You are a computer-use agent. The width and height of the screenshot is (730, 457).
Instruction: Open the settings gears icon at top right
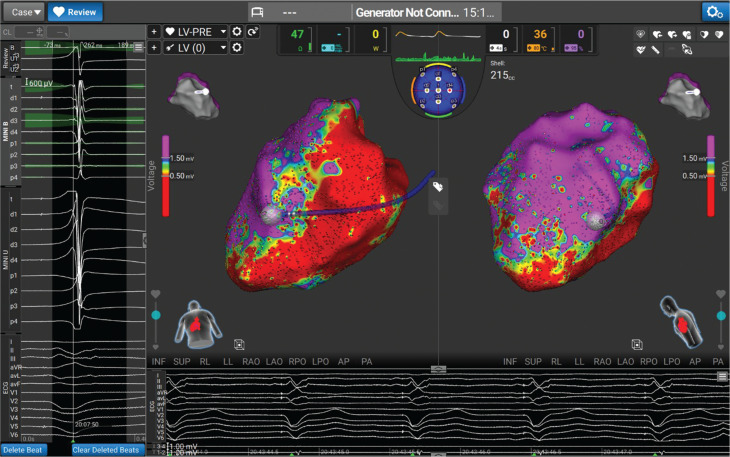coord(715,12)
